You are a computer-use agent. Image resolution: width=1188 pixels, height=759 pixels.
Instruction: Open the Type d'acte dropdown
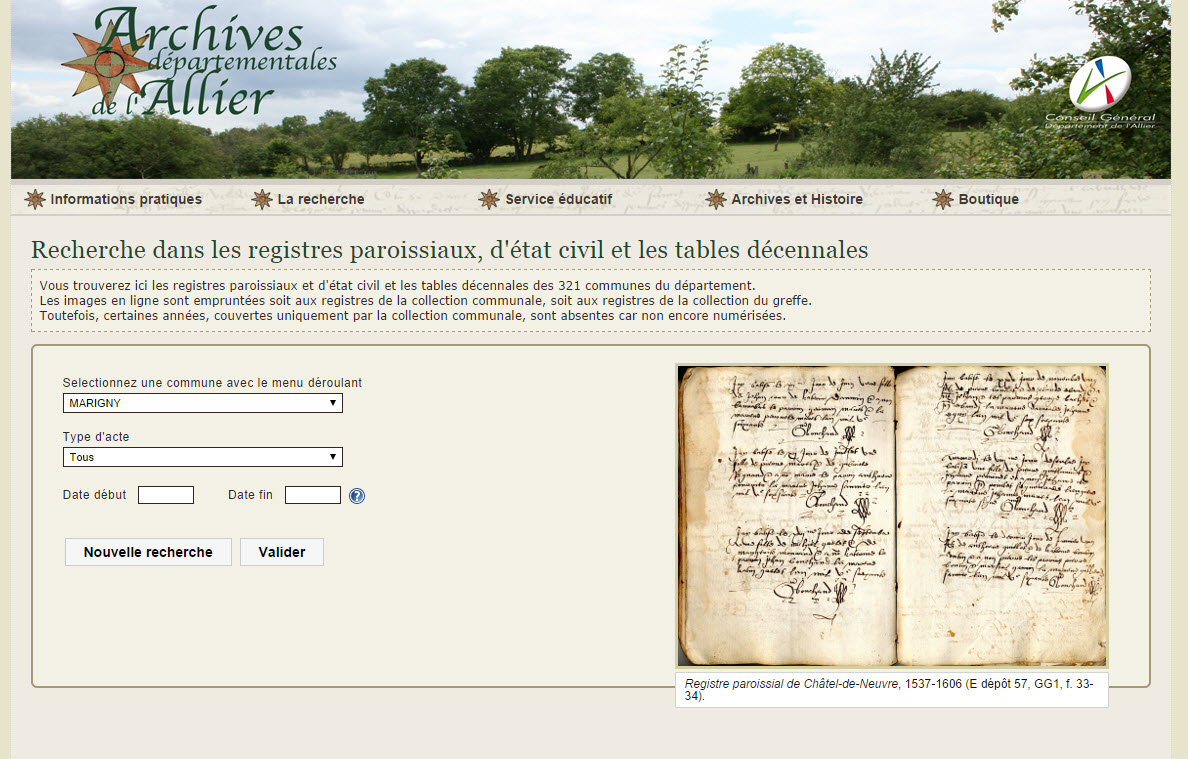(x=202, y=457)
